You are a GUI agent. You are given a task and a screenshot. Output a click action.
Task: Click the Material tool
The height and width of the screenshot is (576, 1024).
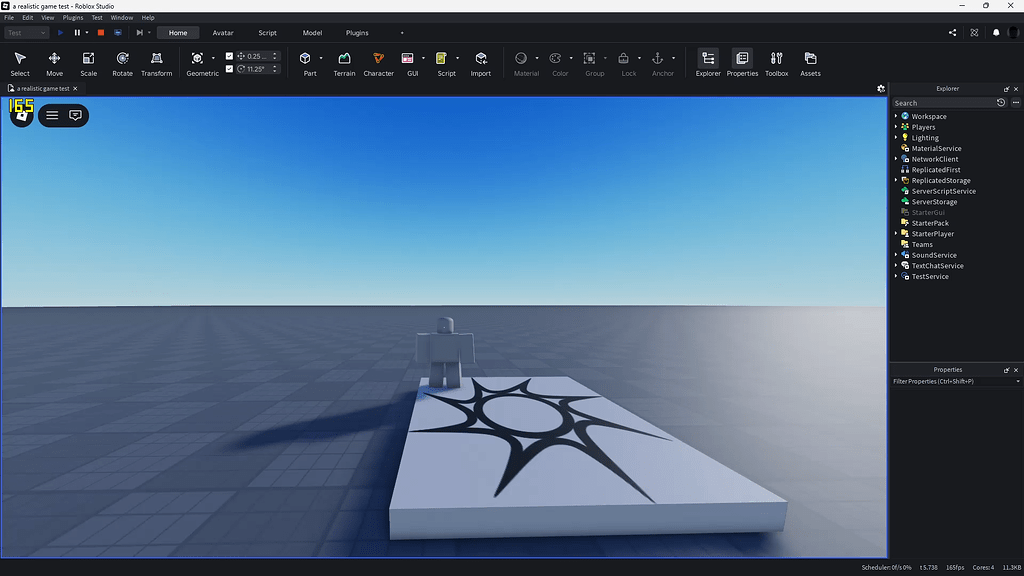coord(521,58)
